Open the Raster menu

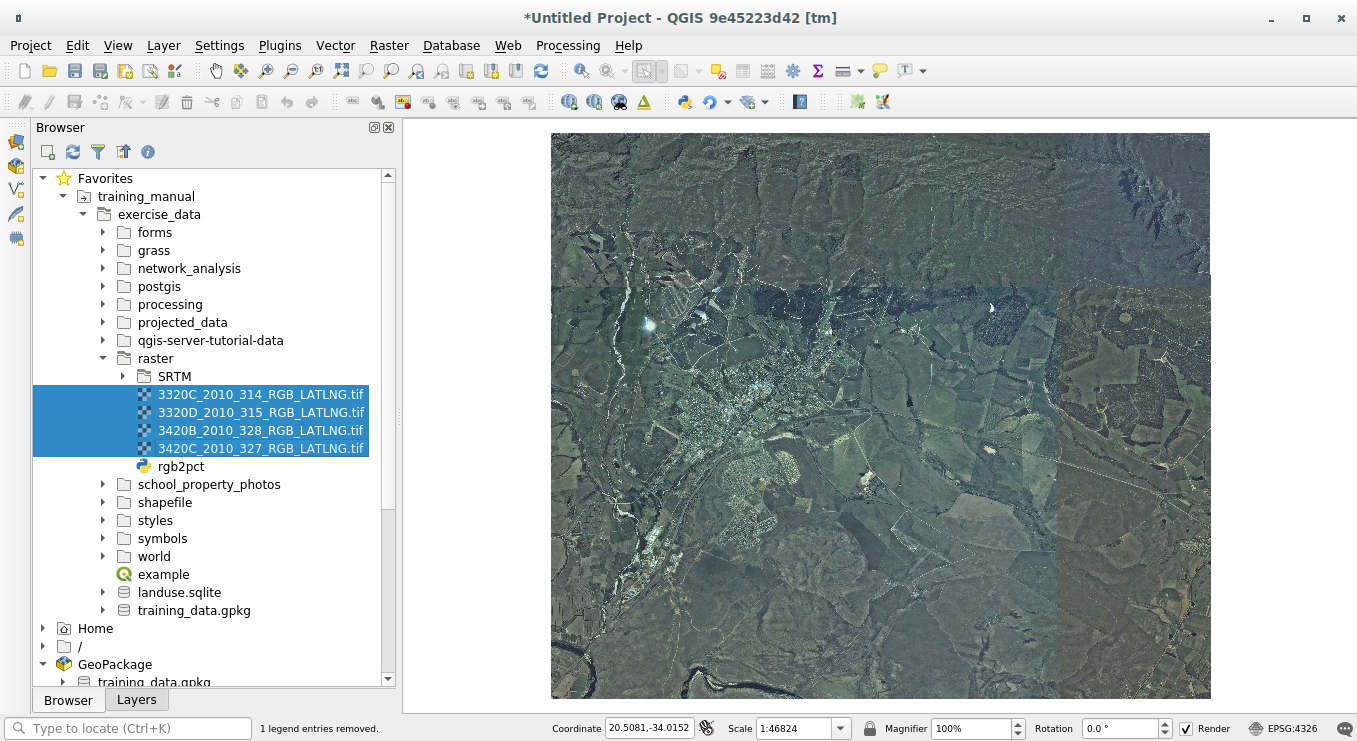click(x=388, y=46)
